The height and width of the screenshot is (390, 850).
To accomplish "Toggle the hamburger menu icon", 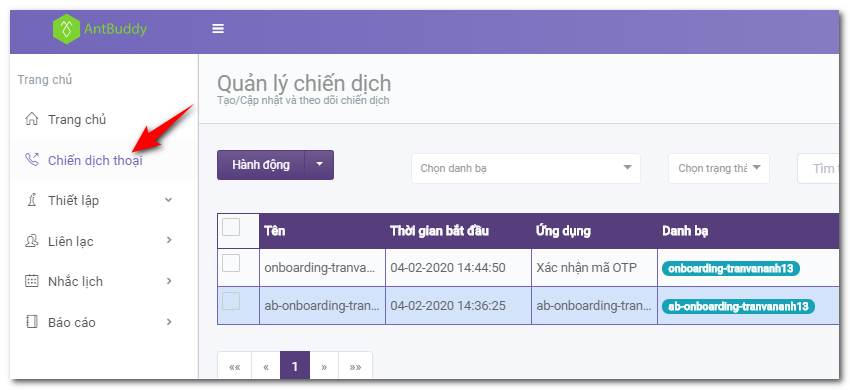I will (x=218, y=29).
